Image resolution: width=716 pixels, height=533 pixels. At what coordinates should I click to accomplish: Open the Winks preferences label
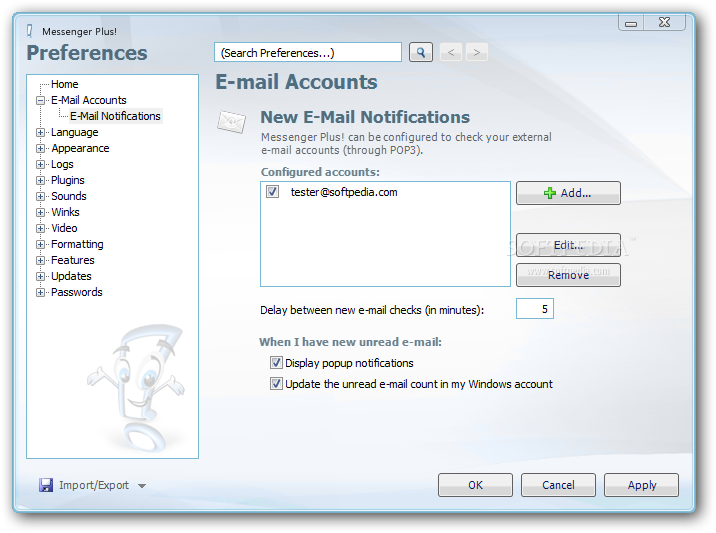tap(65, 212)
